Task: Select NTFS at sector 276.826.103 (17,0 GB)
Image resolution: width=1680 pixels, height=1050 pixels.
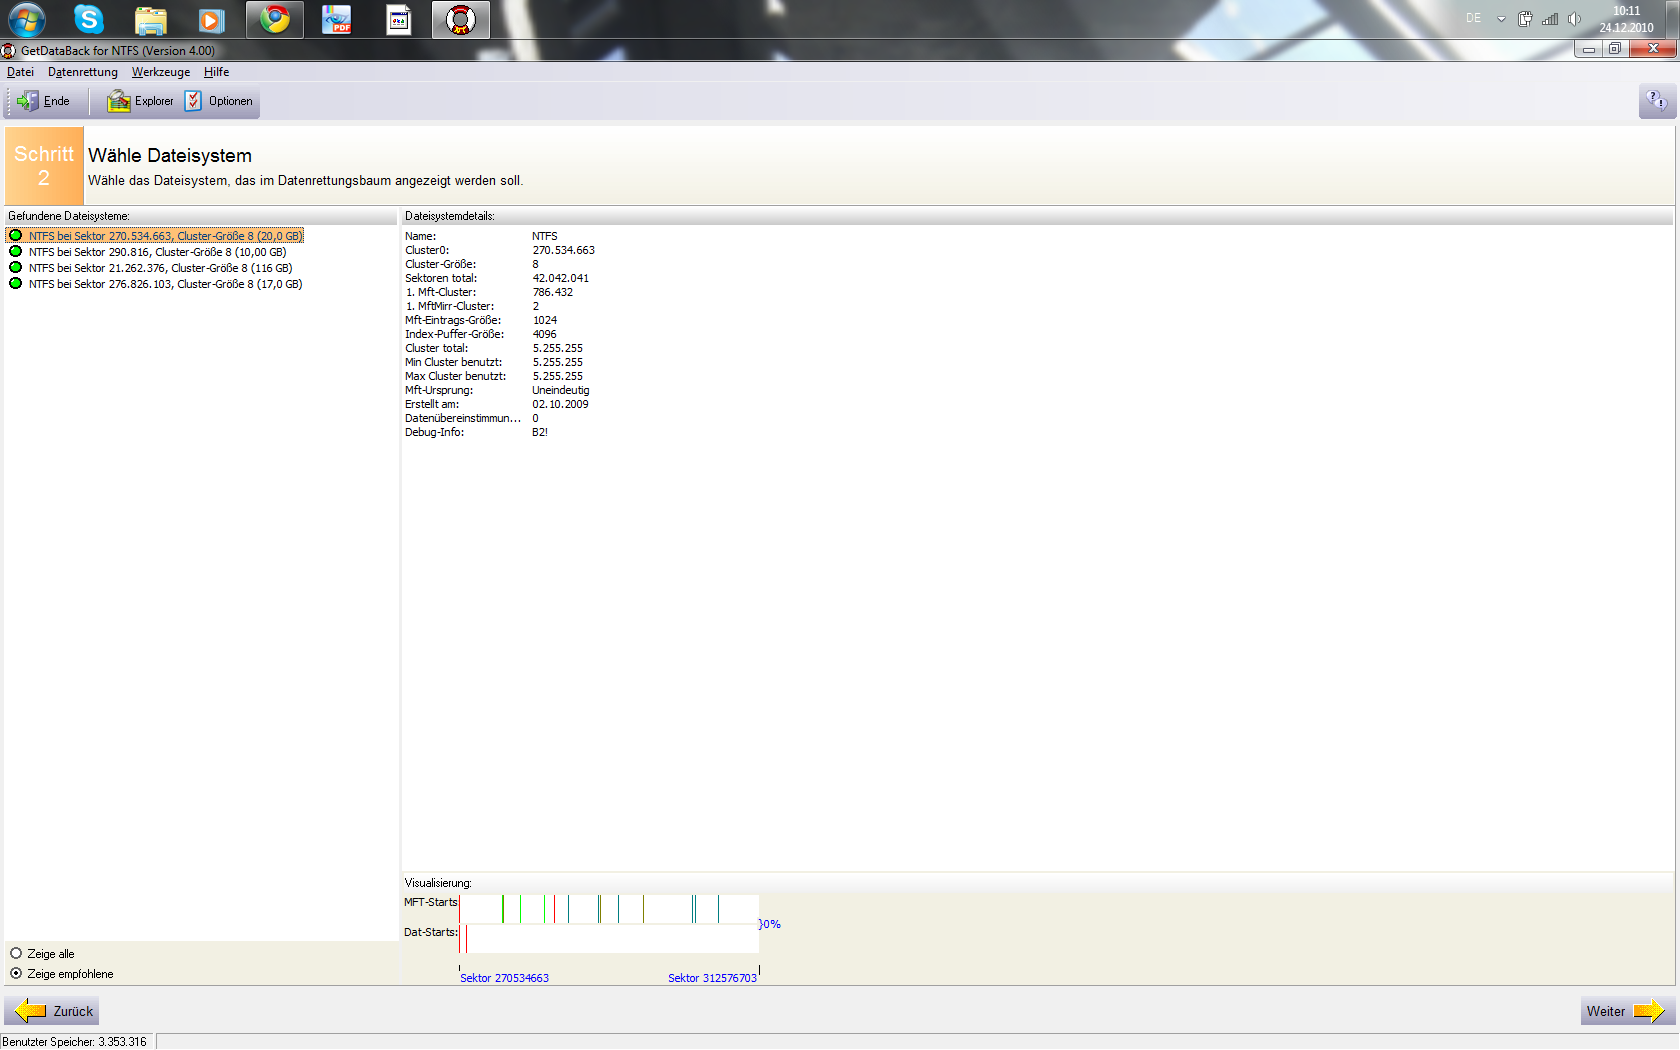Action: pos(155,284)
